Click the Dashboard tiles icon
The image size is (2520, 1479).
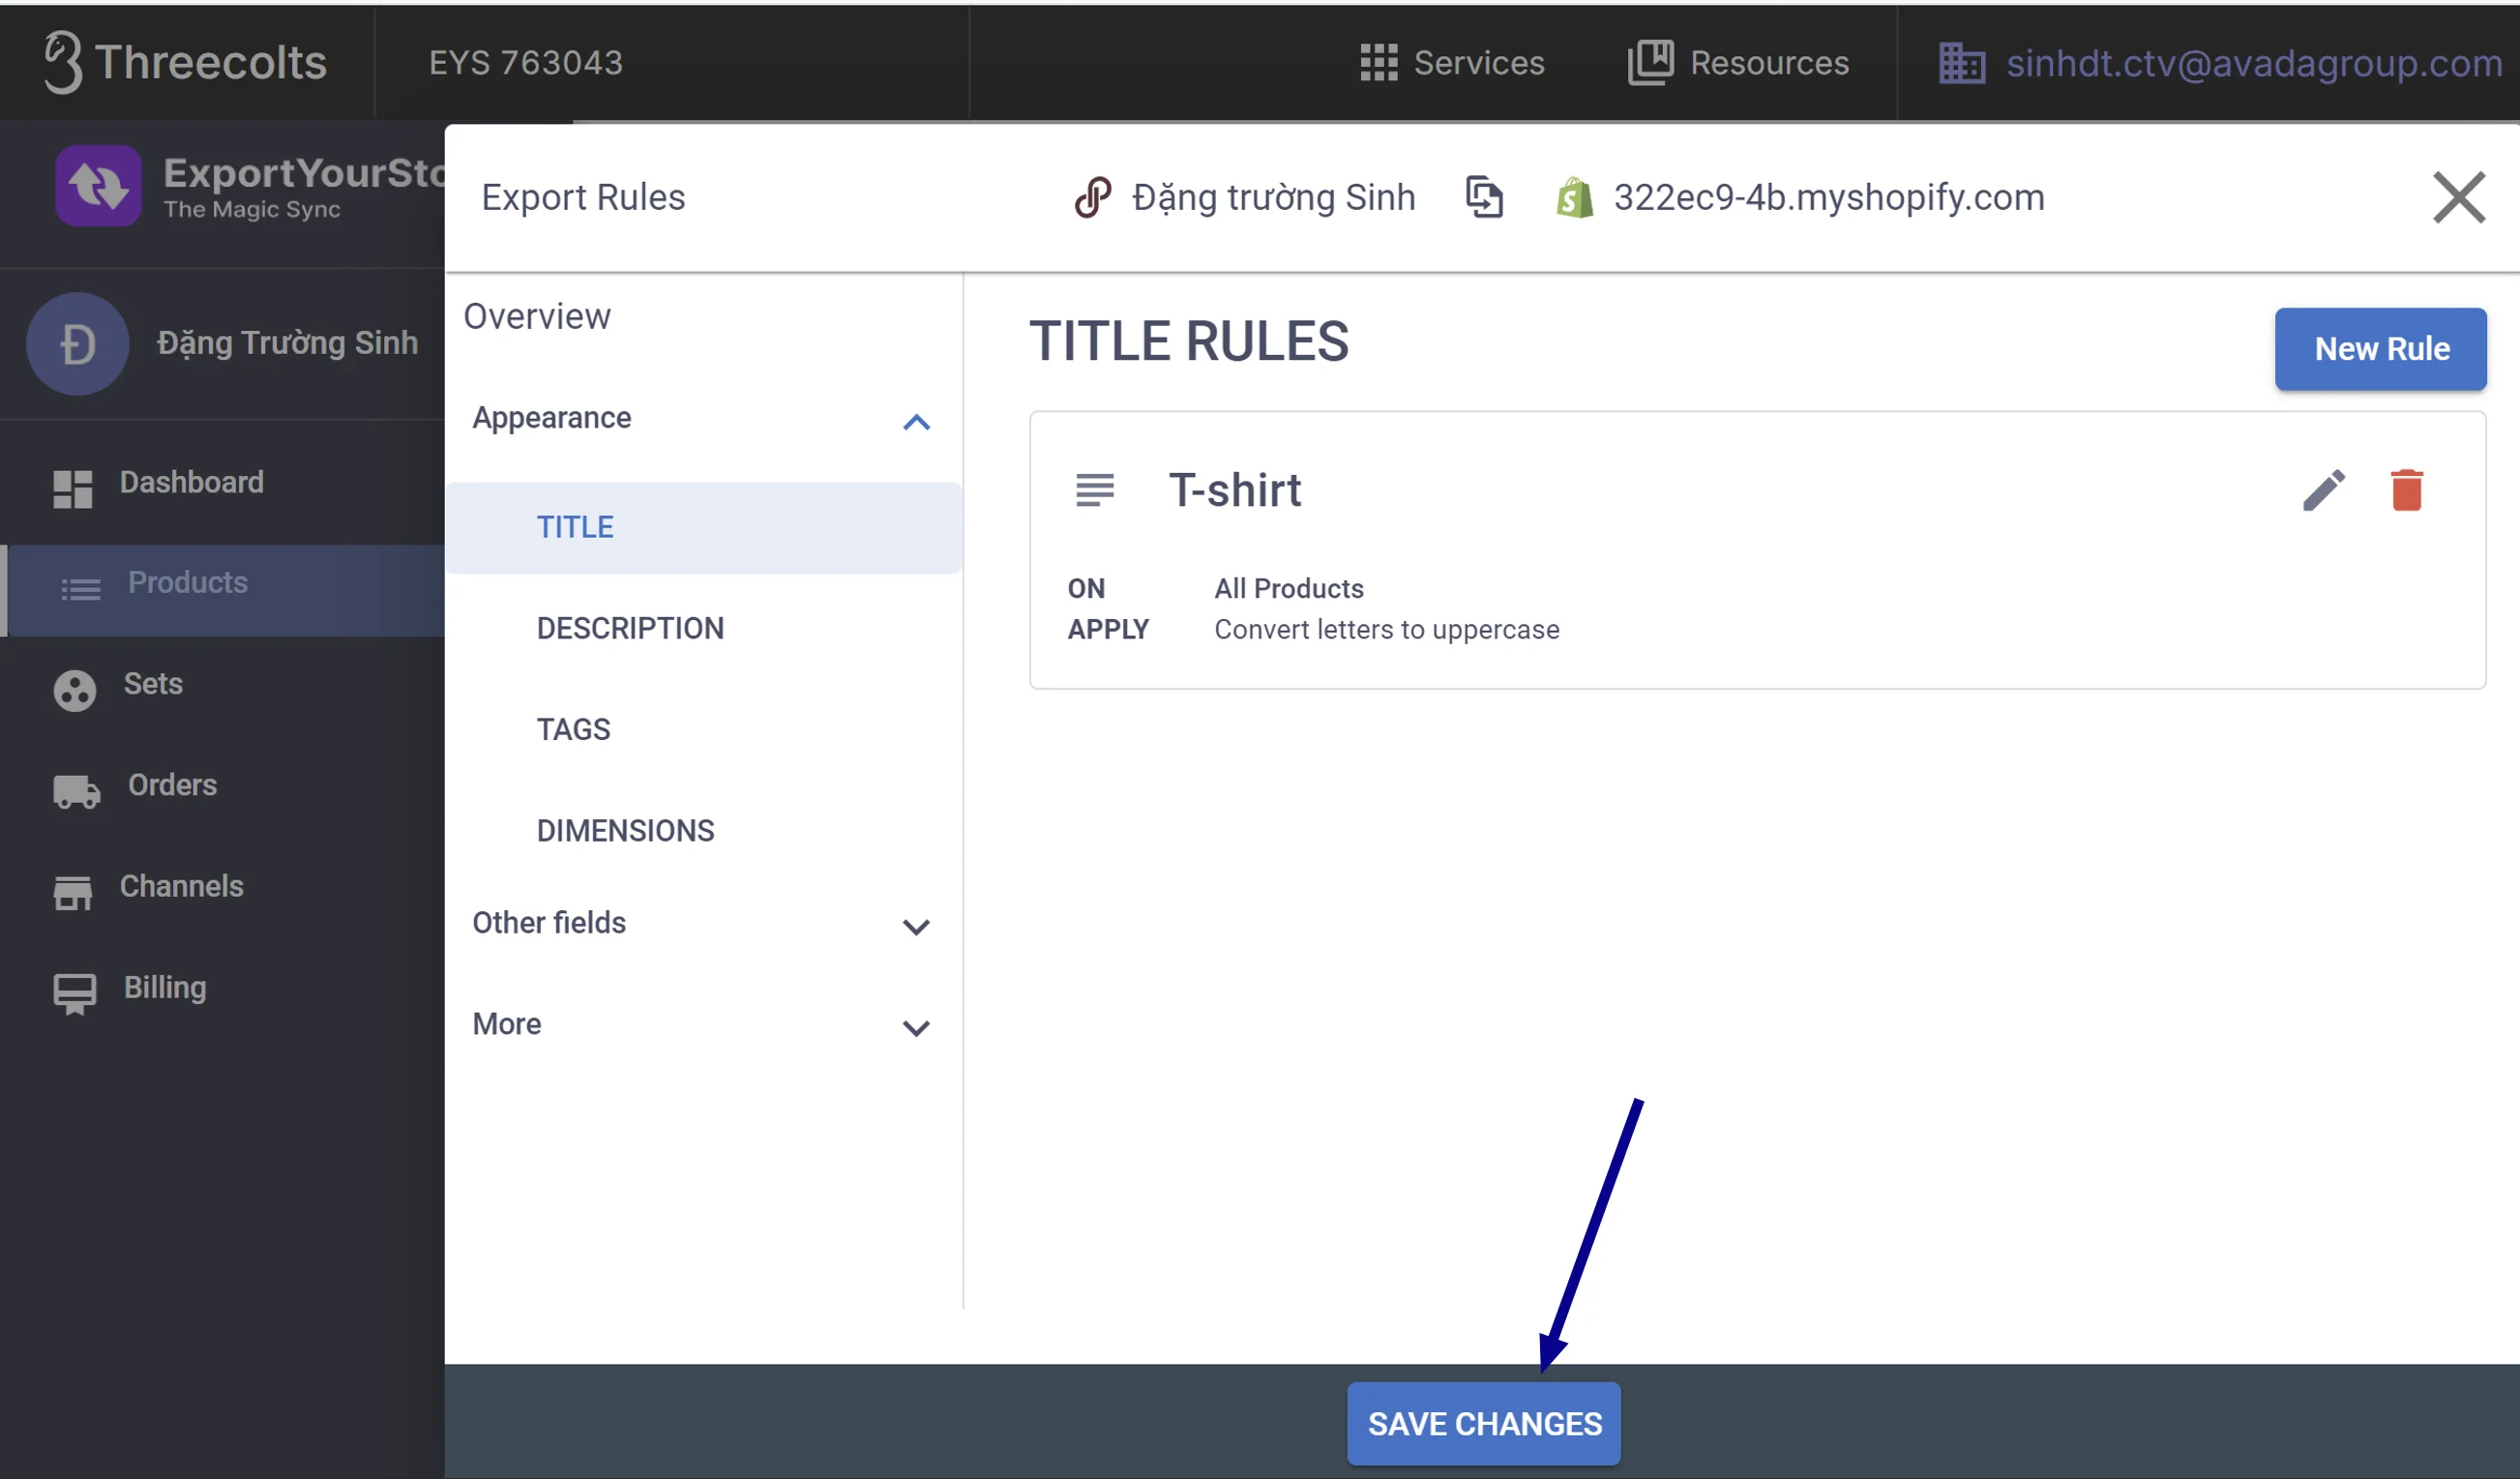coord(72,489)
